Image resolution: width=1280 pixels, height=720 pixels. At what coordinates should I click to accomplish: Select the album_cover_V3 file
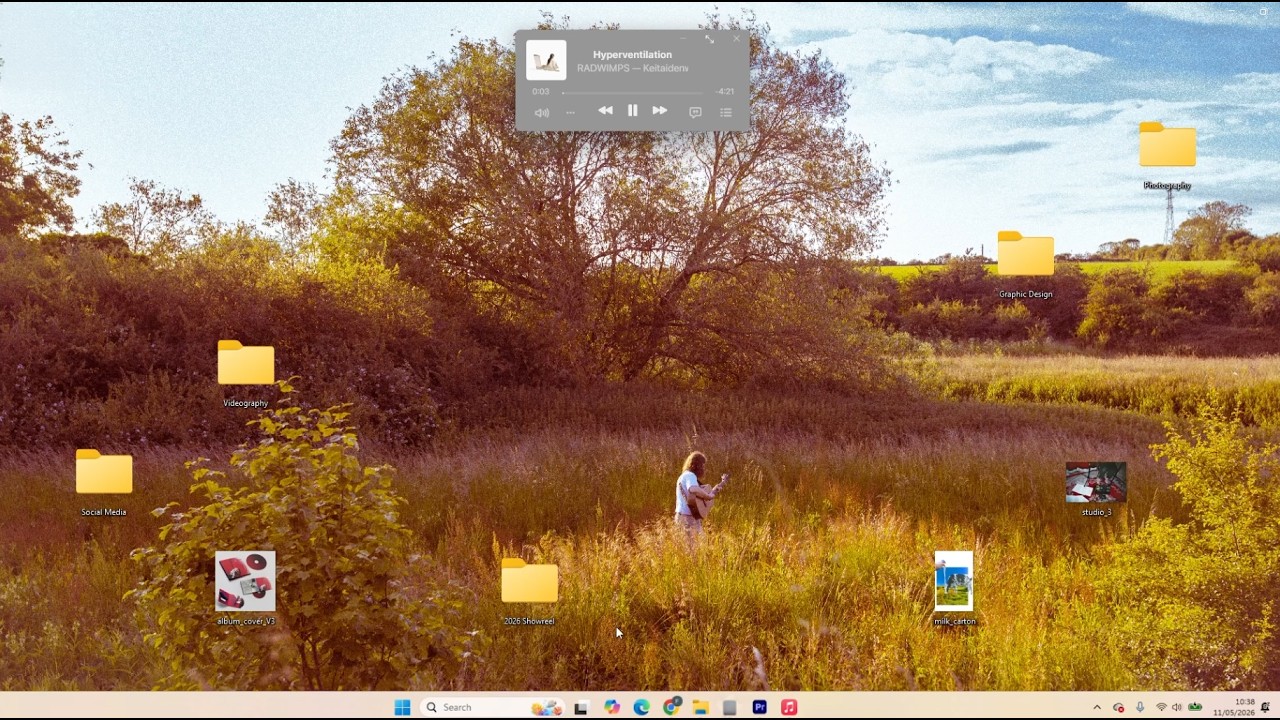click(246, 589)
